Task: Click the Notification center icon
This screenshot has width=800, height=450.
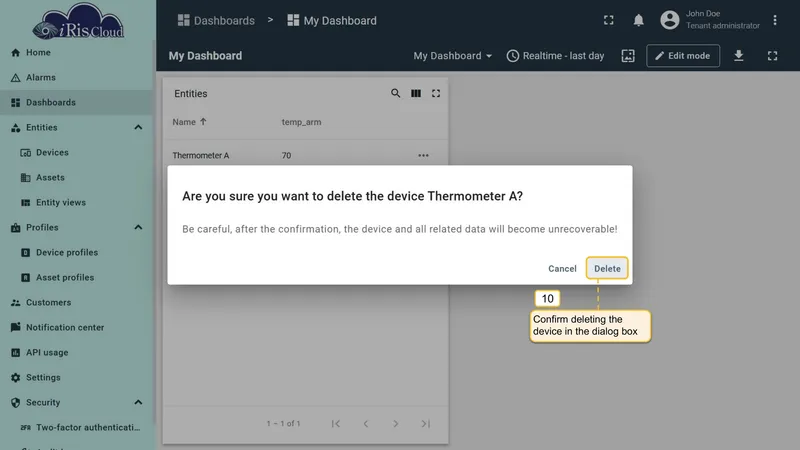Action: (15, 327)
